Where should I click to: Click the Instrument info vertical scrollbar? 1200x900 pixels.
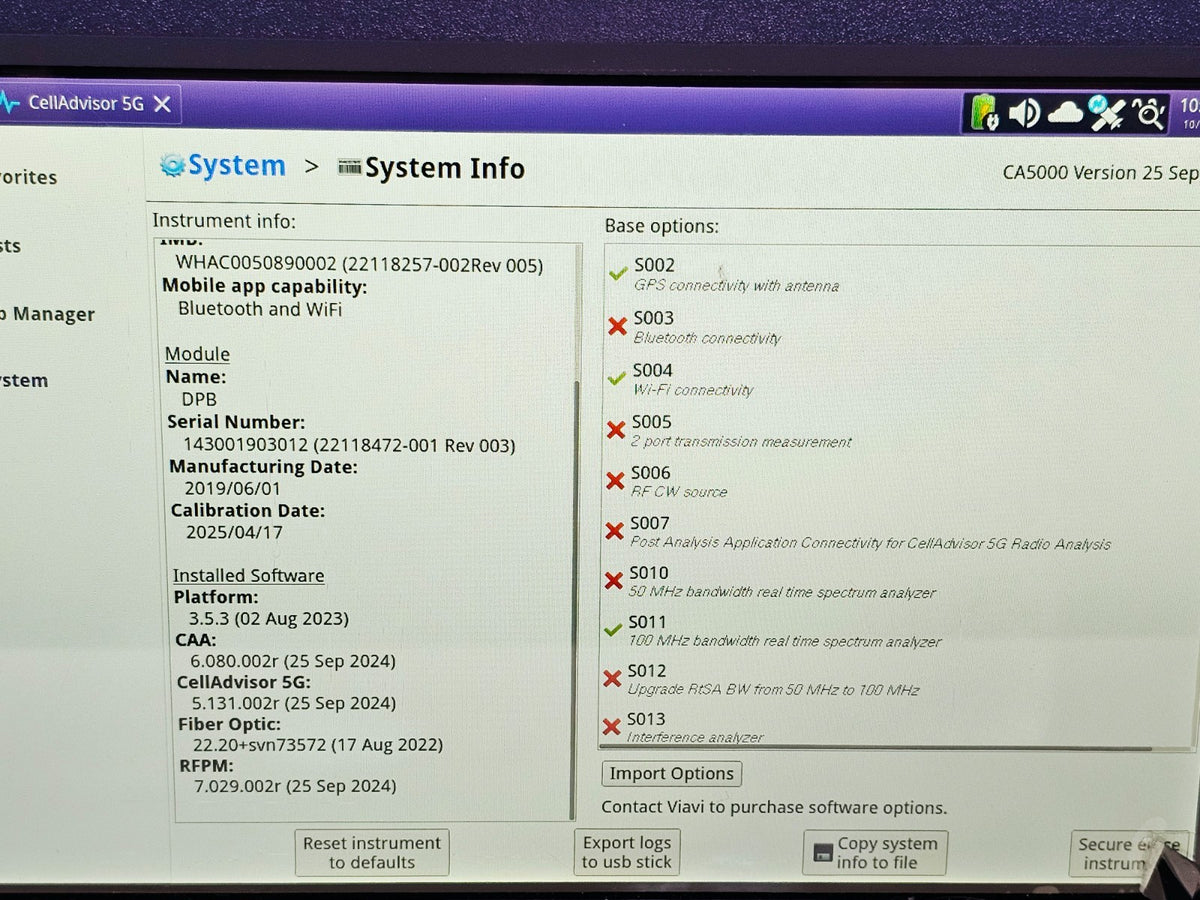click(575, 600)
